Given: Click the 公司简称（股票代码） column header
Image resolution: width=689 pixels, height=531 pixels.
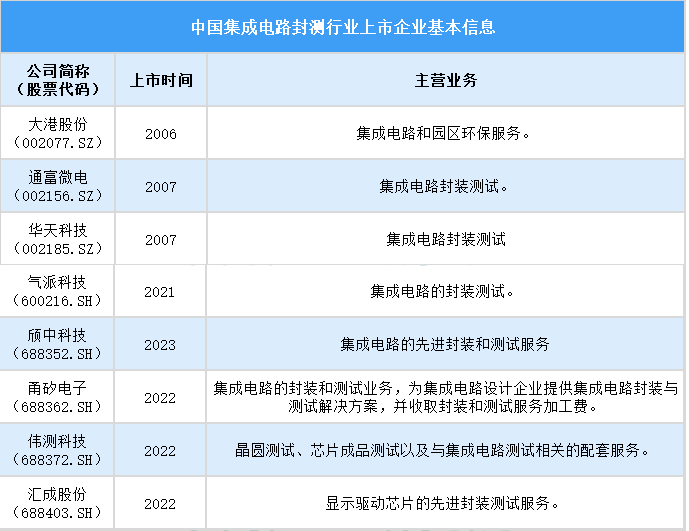Looking at the screenshot, I should point(58,80).
